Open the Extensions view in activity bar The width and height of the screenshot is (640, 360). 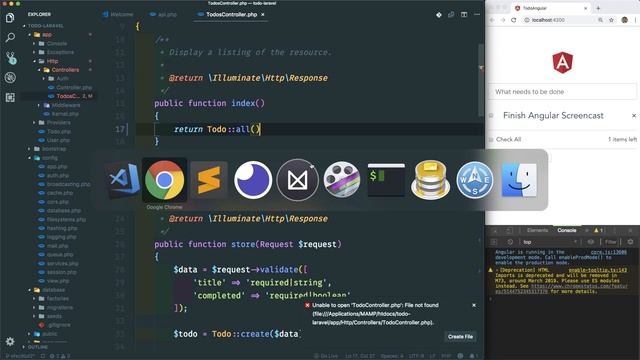(10, 97)
